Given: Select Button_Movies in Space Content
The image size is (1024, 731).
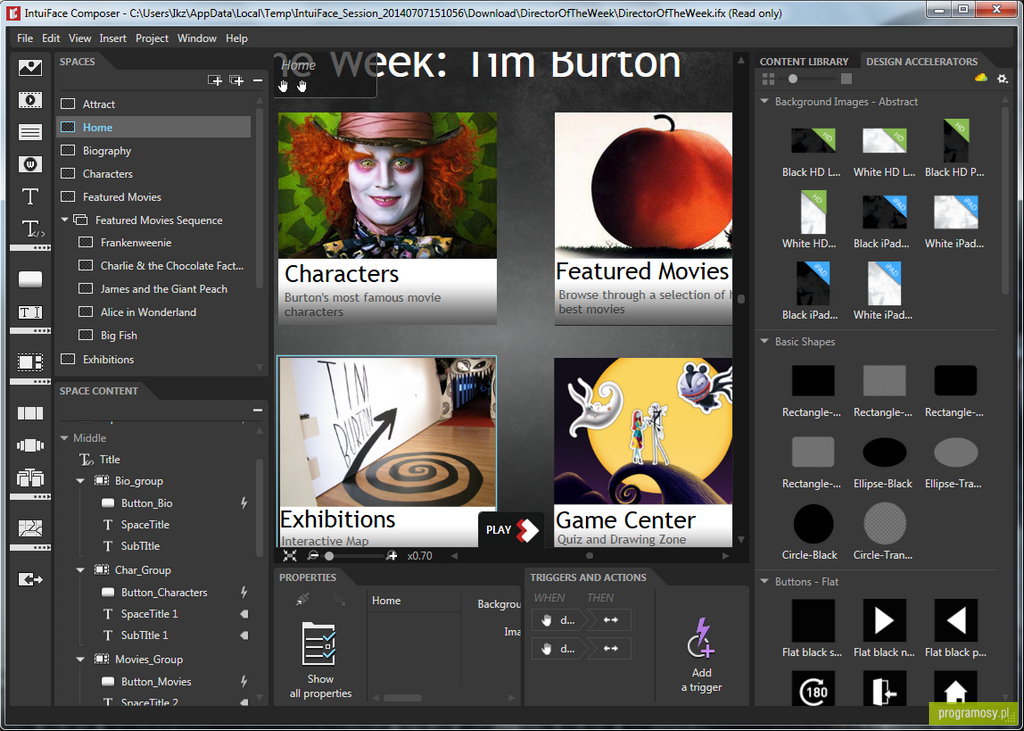Looking at the screenshot, I should (156, 681).
